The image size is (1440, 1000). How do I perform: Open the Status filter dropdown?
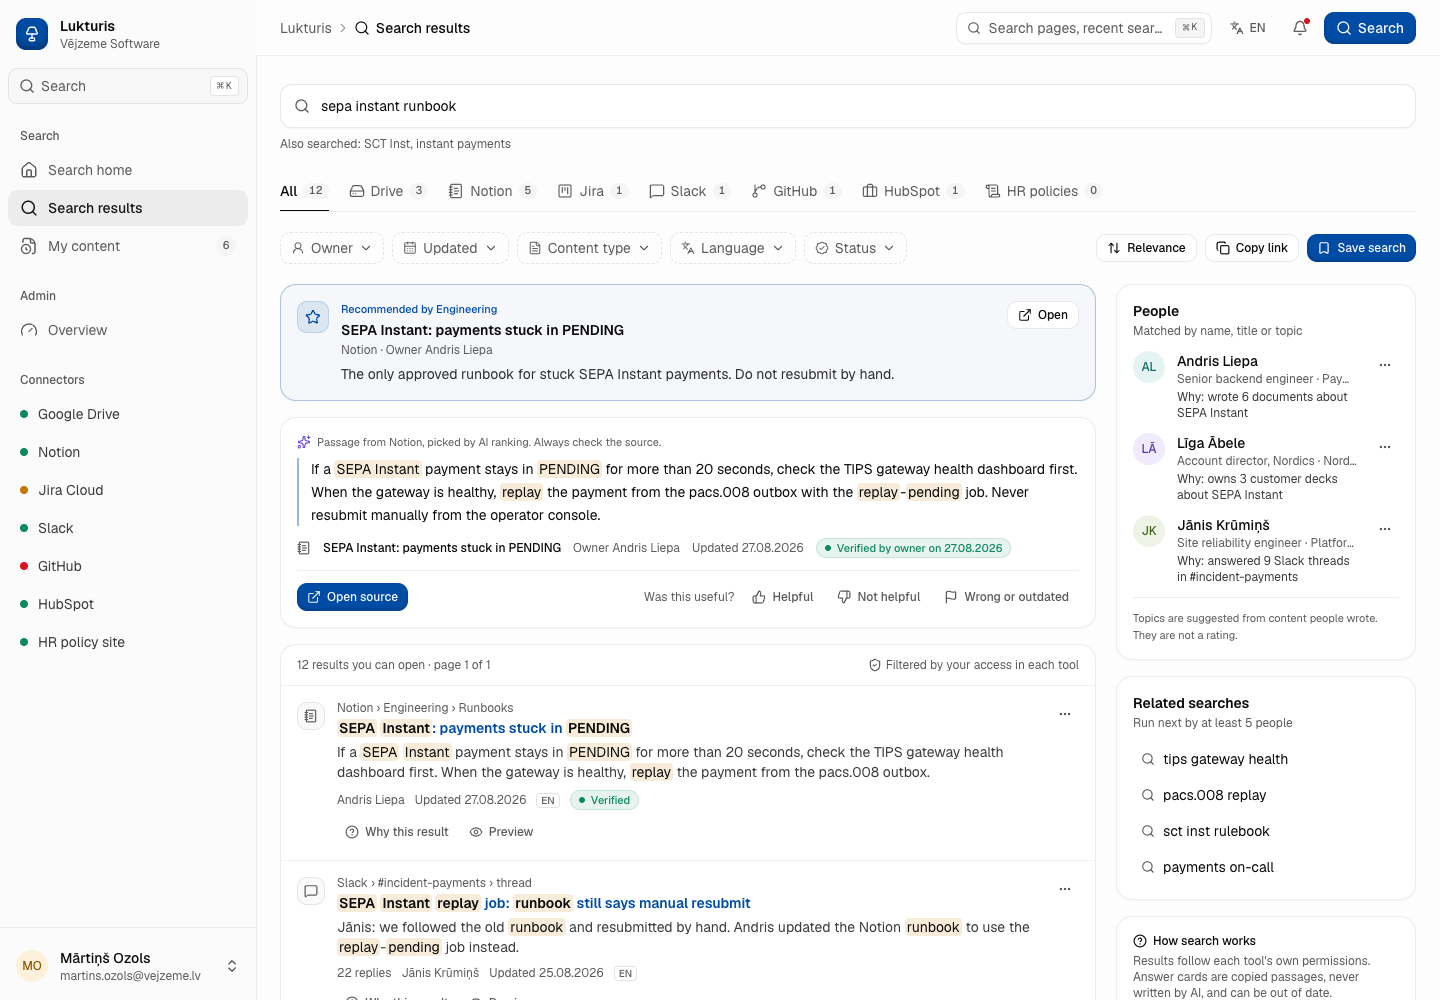[855, 248]
